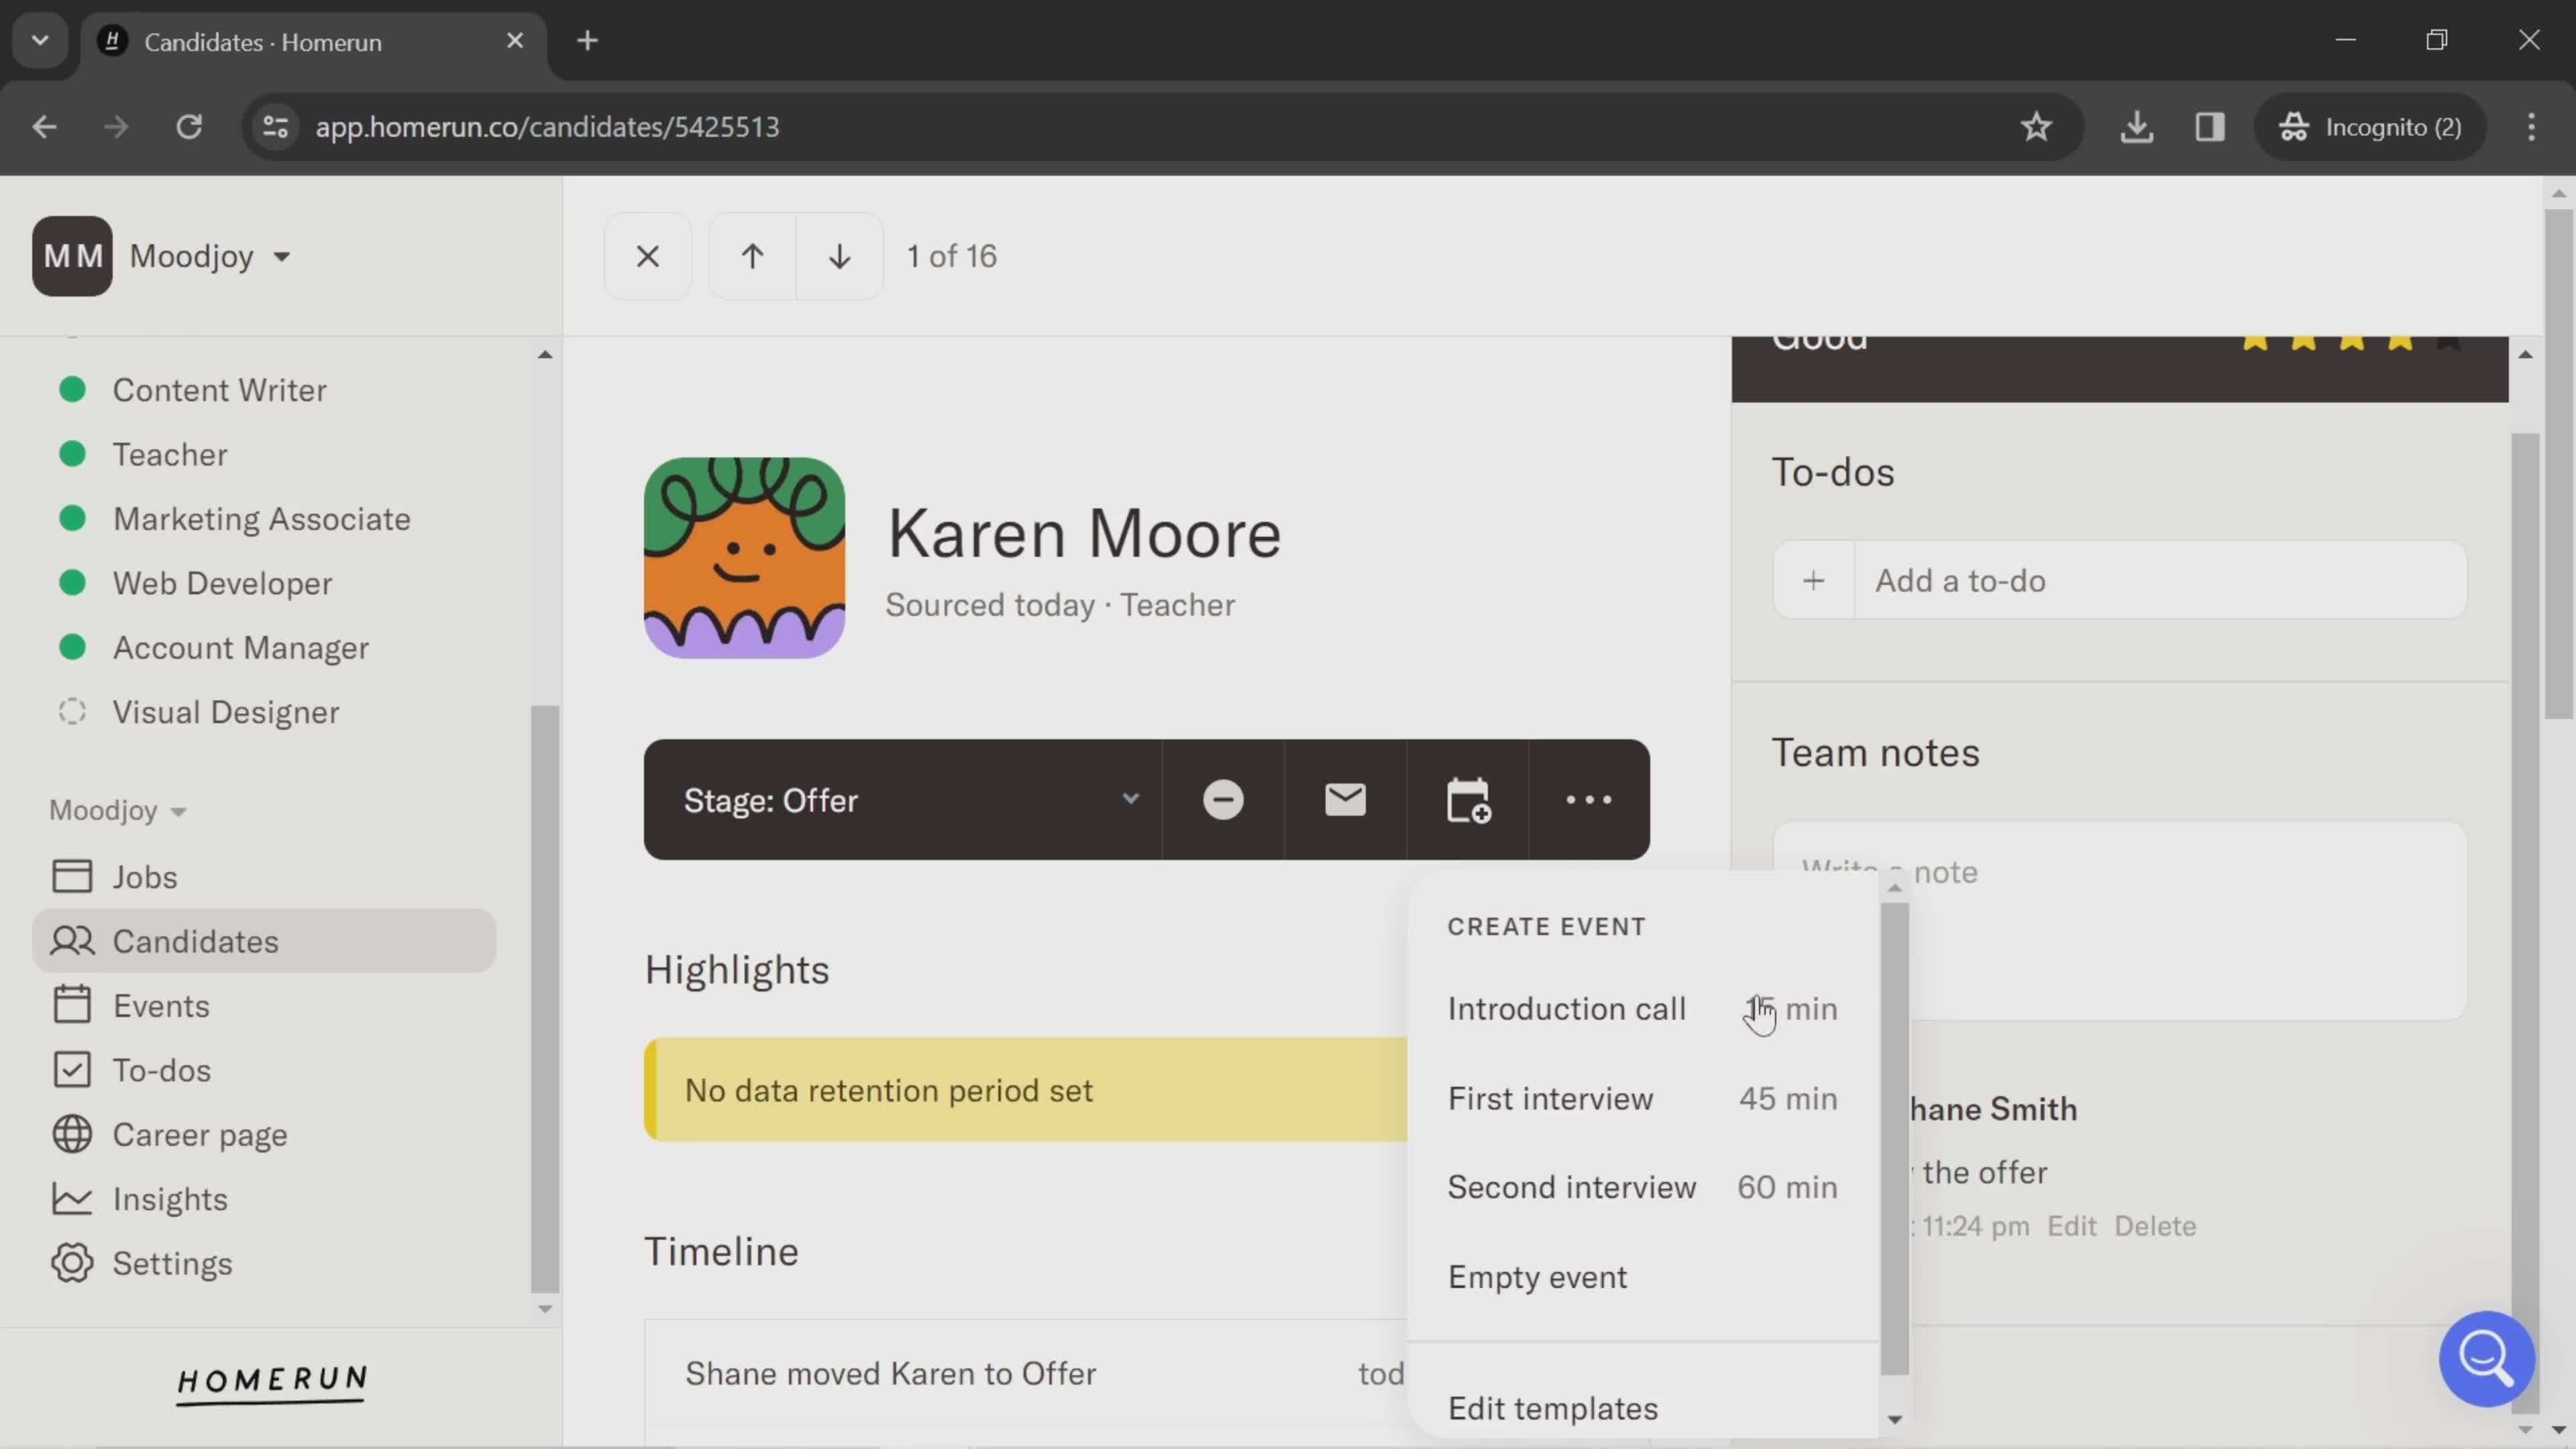Click the email candidate envelope icon
Screen dimensions: 2576x1449
tap(1345, 800)
